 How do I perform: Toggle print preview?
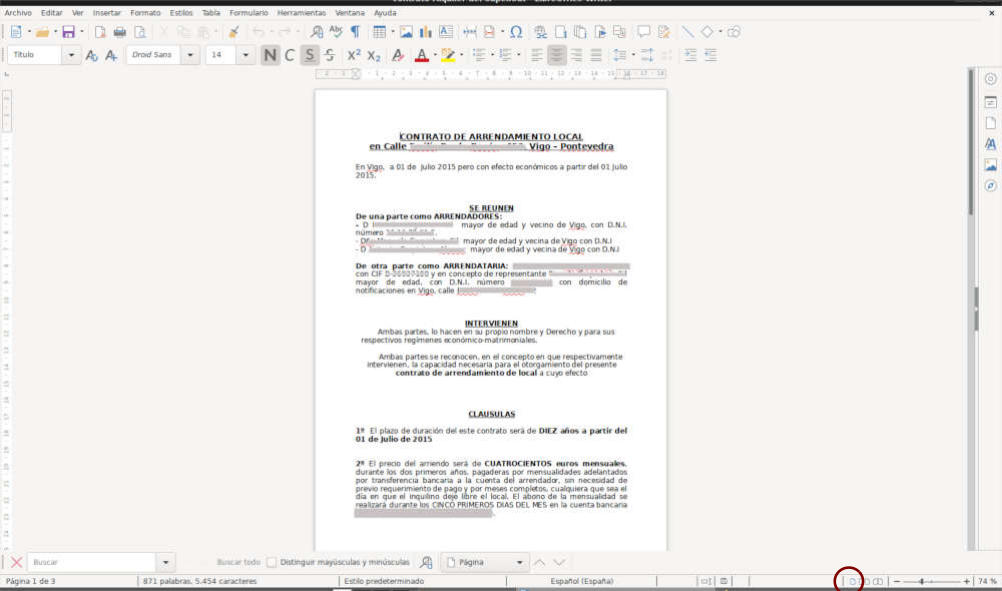[x=139, y=32]
